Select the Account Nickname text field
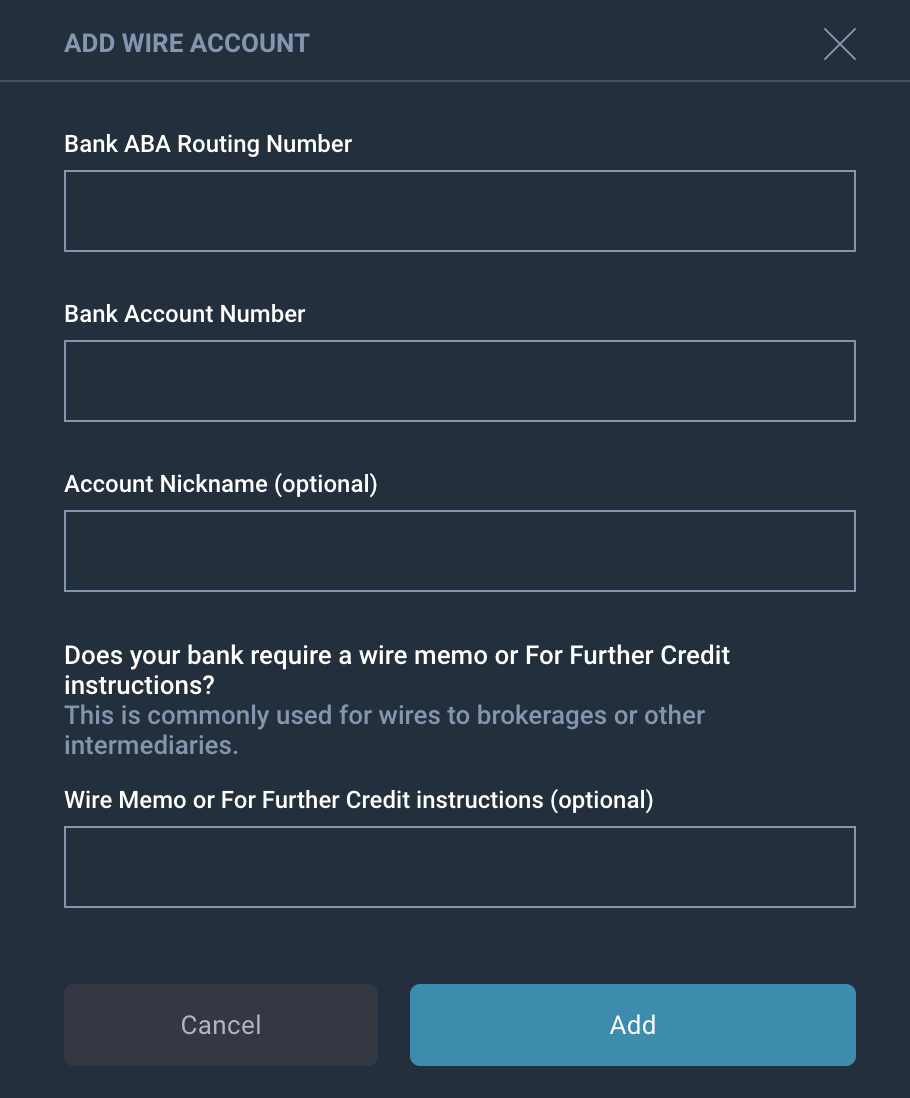The image size is (910, 1098). click(x=460, y=551)
